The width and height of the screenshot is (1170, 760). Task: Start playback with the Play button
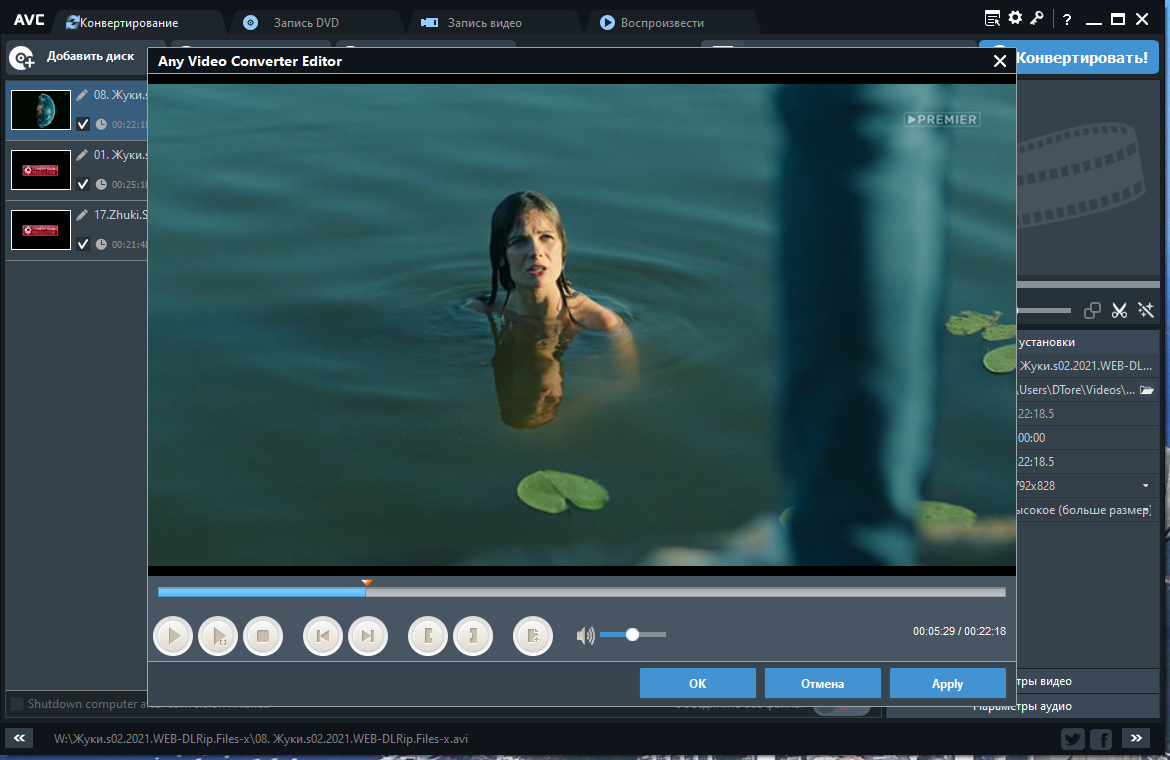click(173, 636)
